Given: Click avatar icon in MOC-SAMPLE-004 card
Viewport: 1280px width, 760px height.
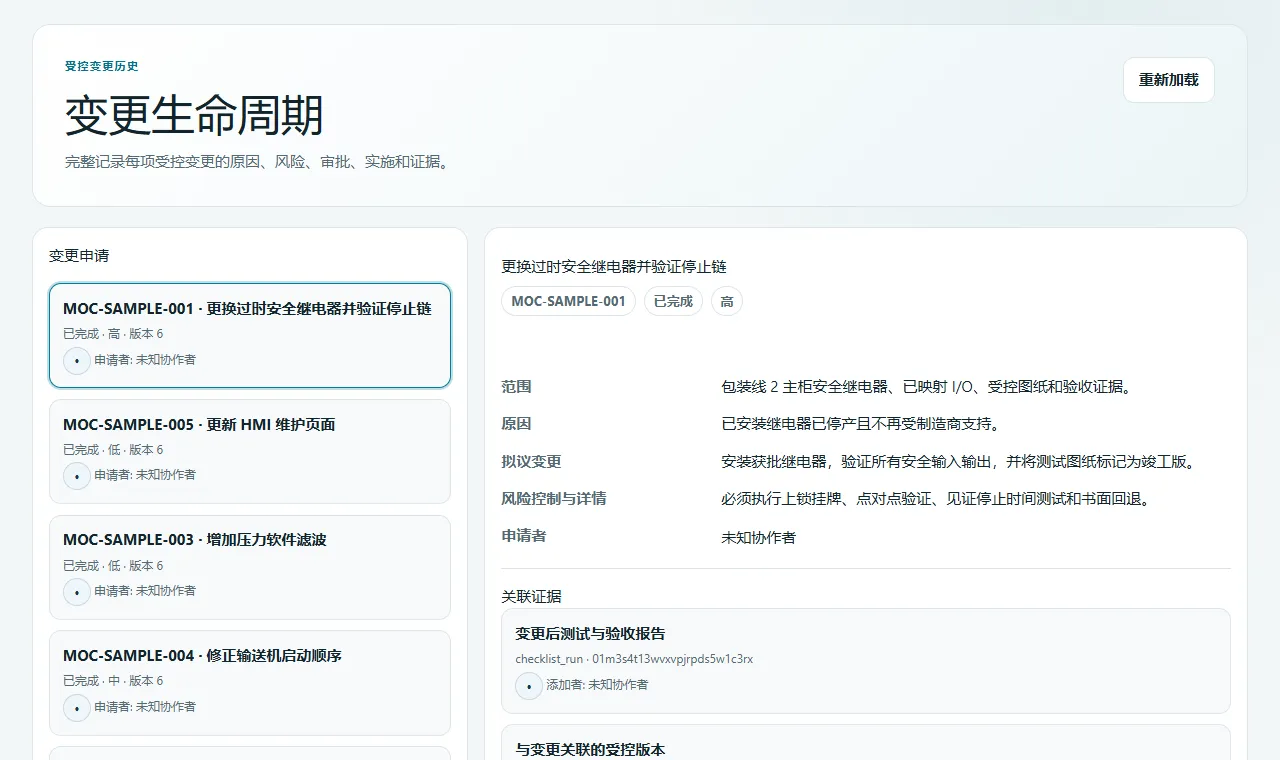Looking at the screenshot, I should tap(77, 707).
